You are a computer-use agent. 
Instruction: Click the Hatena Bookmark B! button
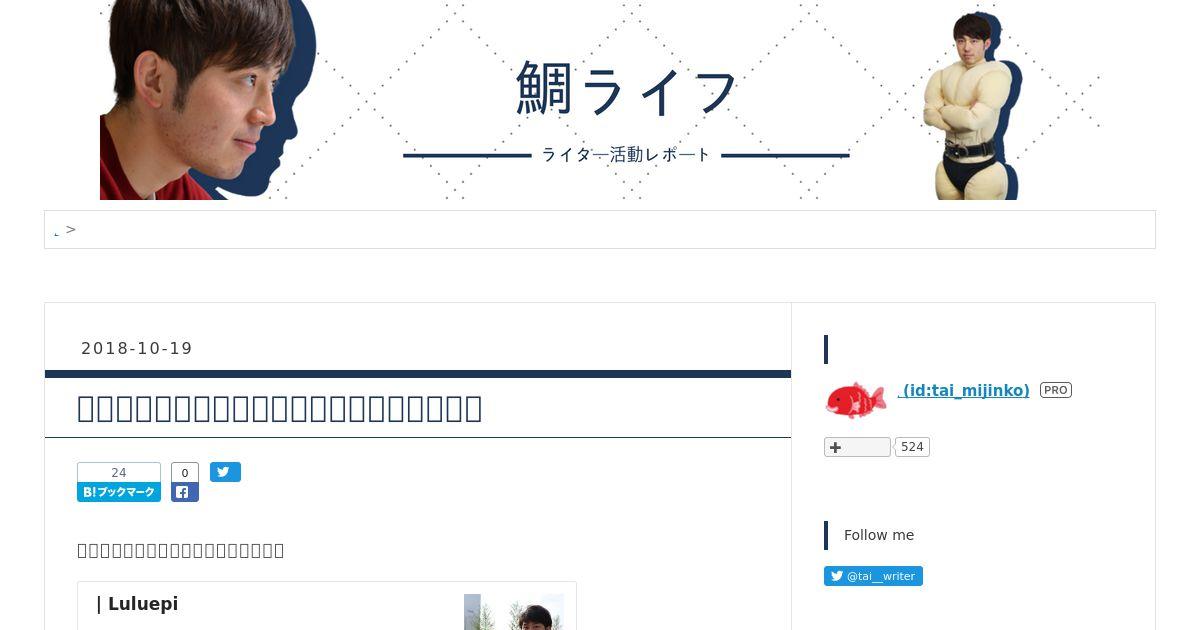(x=119, y=492)
